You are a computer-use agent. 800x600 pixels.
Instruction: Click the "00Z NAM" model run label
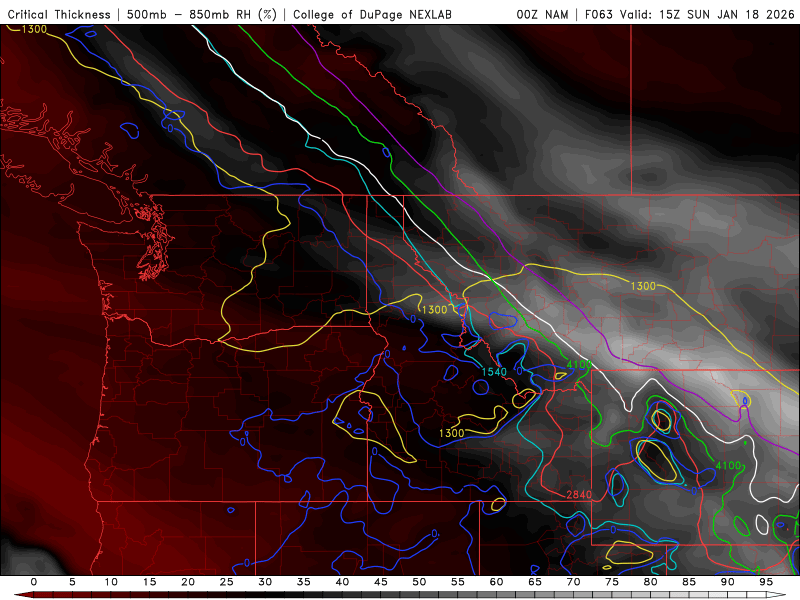(542, 15)
